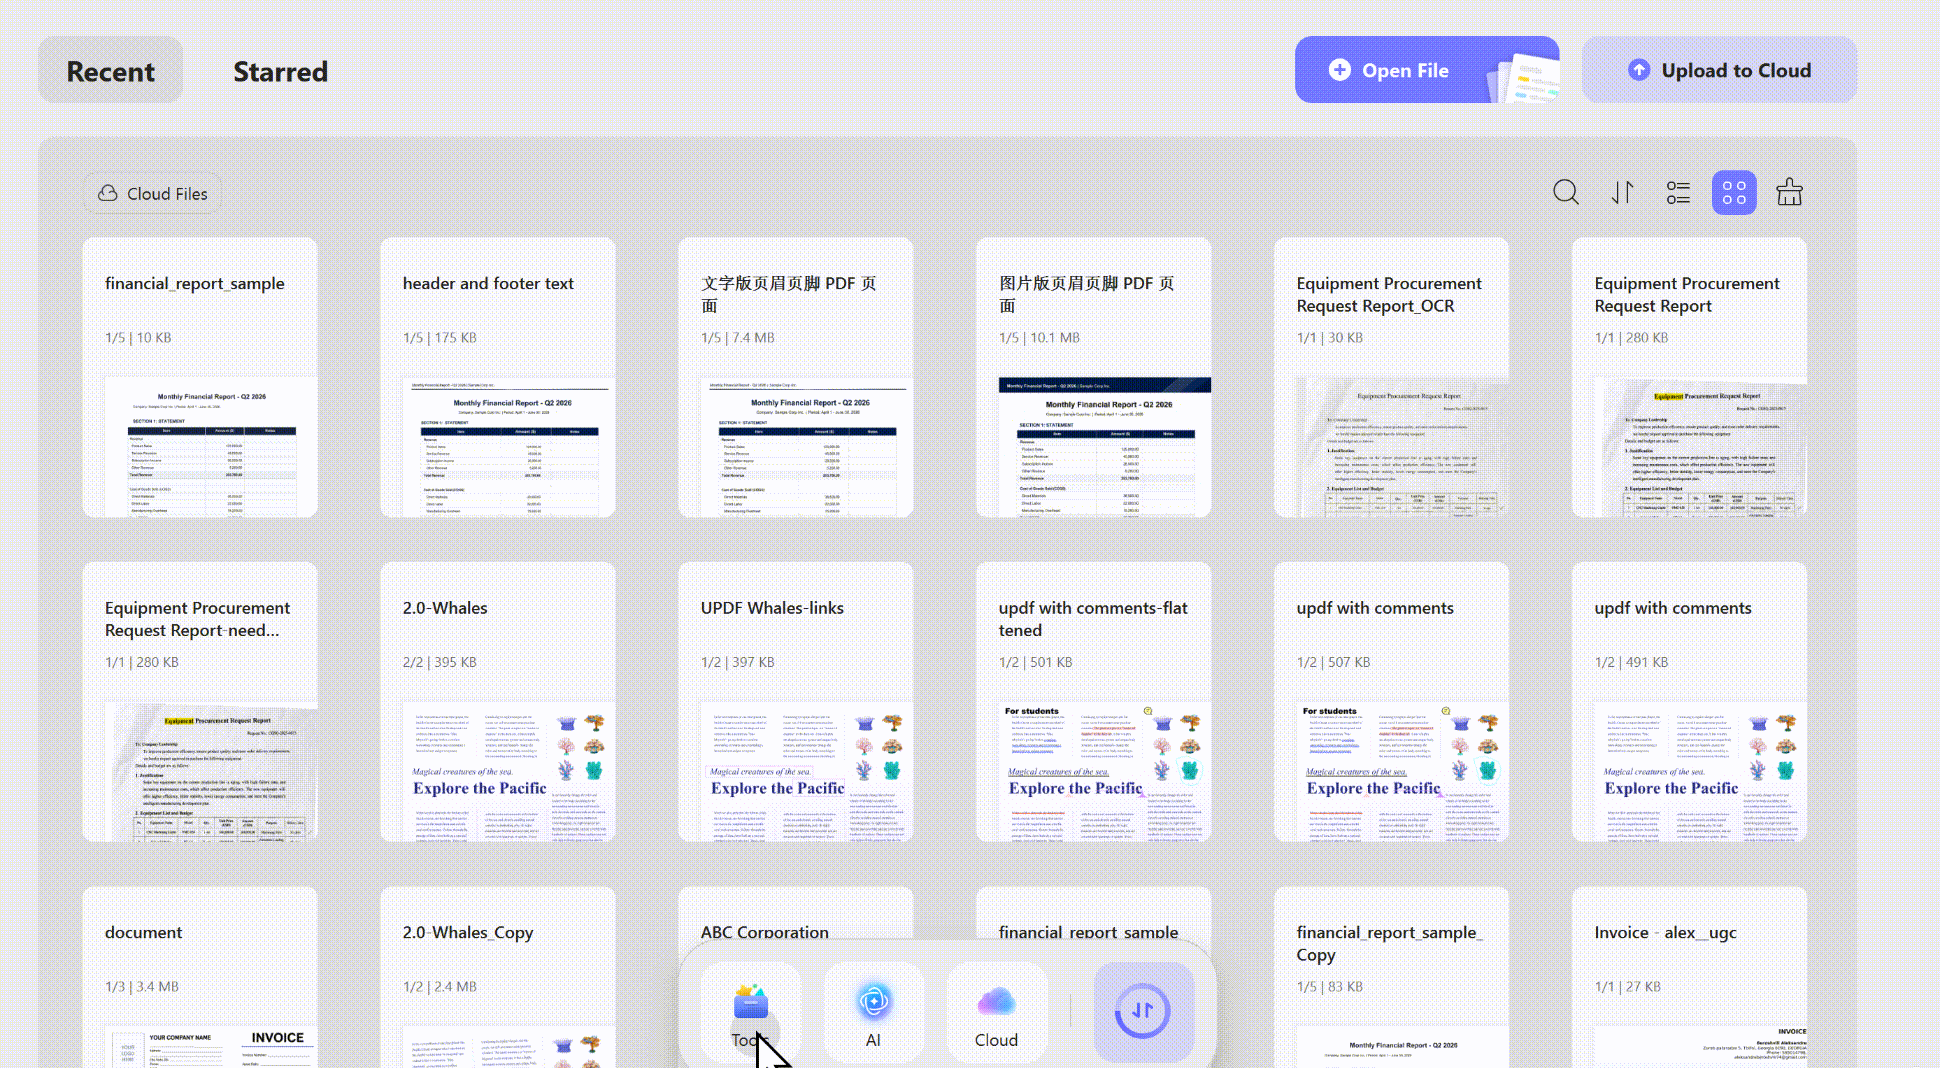Click the Upload to Cloud button
Image resolution: width=1940 pixels, height=1068 pixels.
click(x=1719, y=70)
